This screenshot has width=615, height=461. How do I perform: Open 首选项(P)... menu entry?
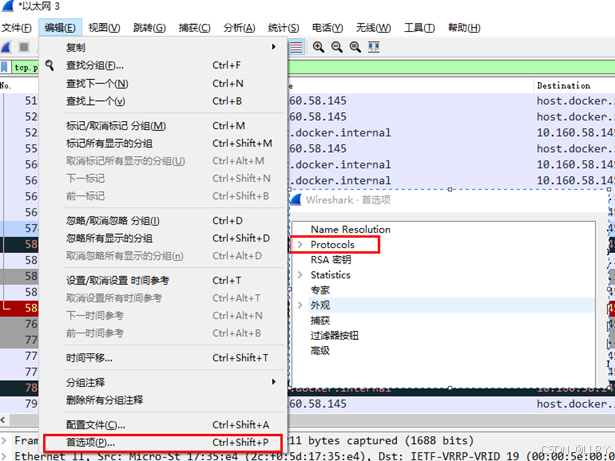pos(163,443)
